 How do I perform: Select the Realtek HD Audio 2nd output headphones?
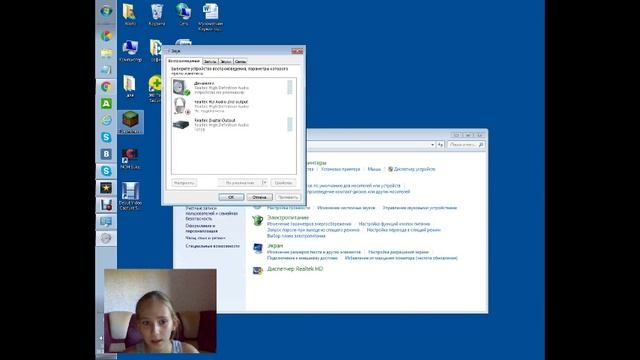pyautogui.click(x=232, y=106)
